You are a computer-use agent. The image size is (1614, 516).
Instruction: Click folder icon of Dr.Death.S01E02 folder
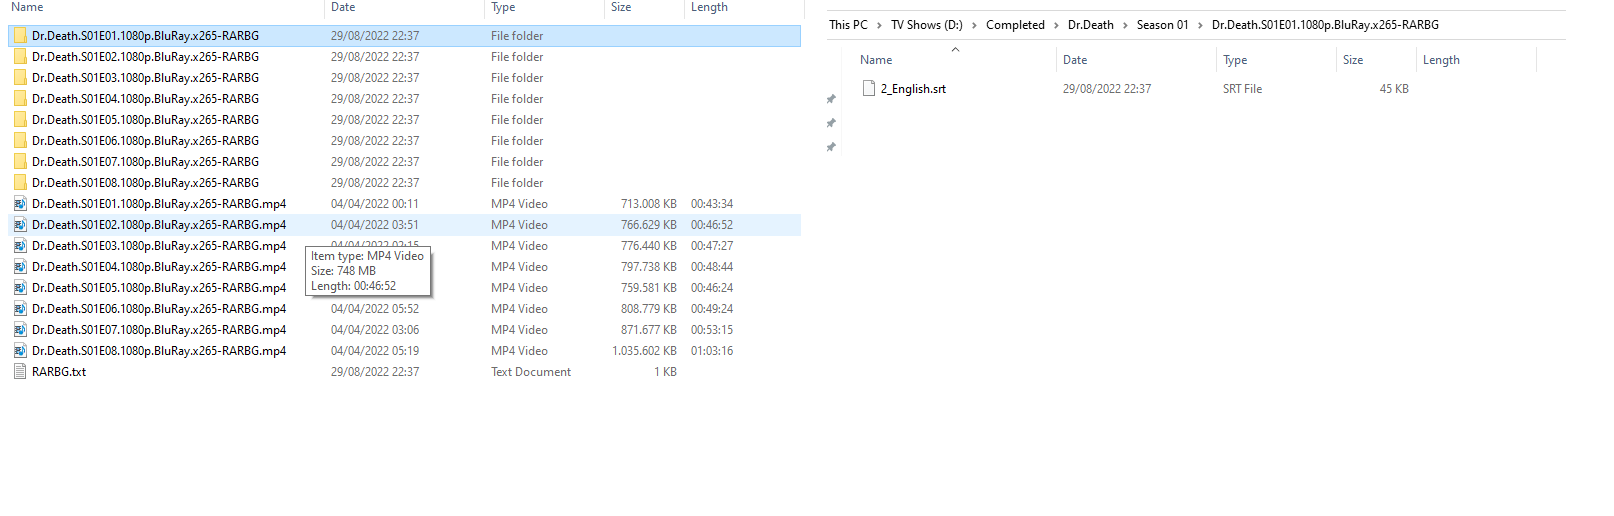[20, 57]
